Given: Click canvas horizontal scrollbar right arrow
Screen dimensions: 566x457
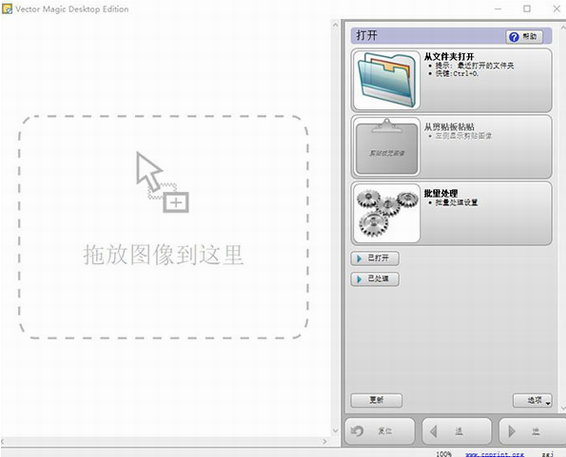Looking at the screenshot, I should click(325, 441).
